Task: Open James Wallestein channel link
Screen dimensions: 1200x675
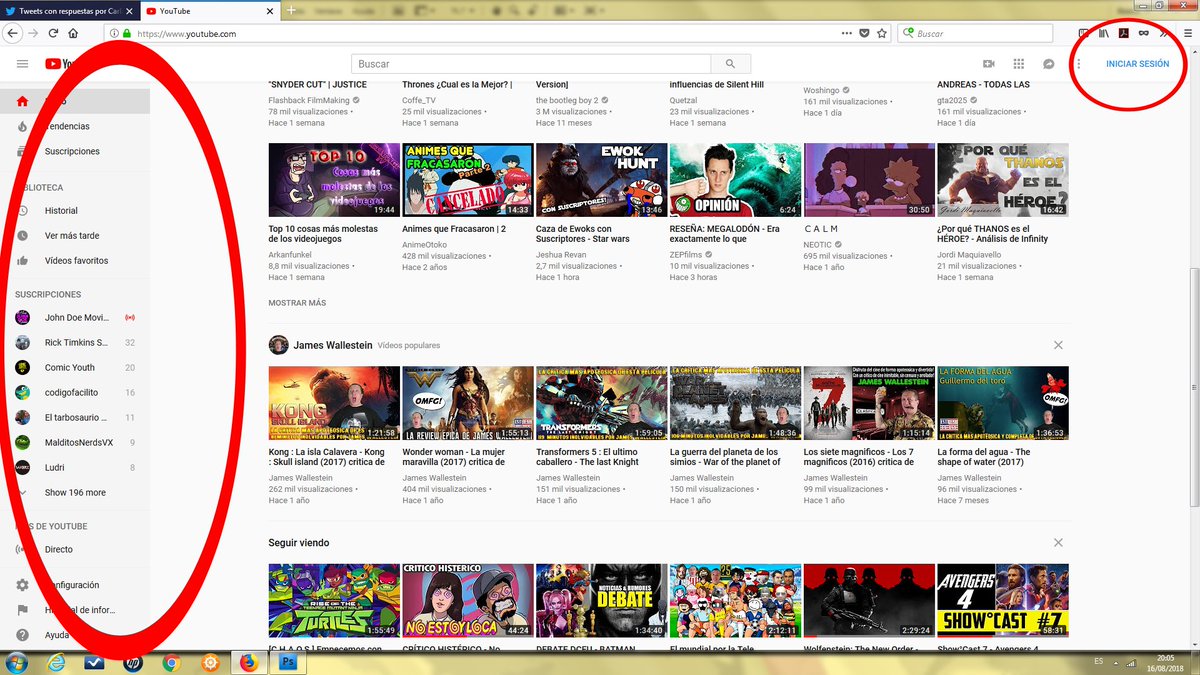Action: click(333, 345)
